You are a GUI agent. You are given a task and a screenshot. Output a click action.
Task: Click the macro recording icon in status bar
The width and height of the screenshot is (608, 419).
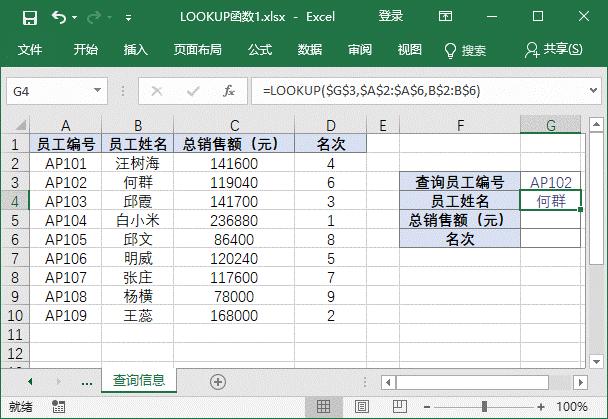(59, 407)
